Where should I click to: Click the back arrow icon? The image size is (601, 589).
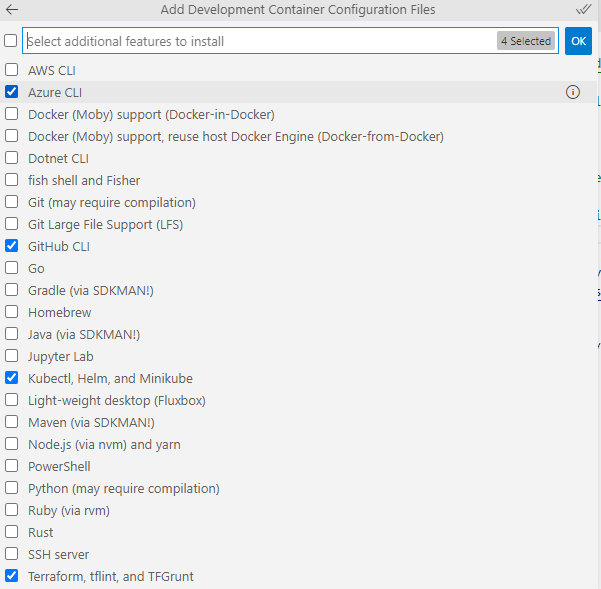(x=13, y=10)
